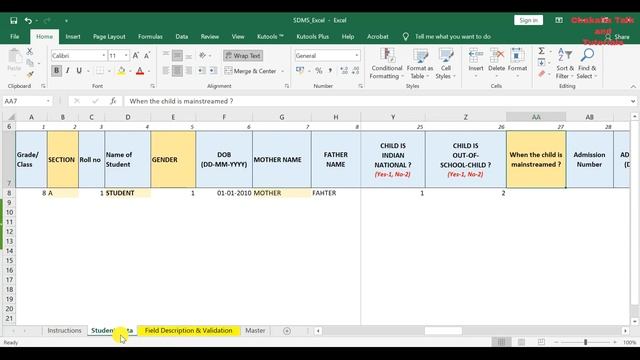The width and height of the screenshot is (640, 360).
Task: Increase font size with the larger A icon
Action: point(136,56)
